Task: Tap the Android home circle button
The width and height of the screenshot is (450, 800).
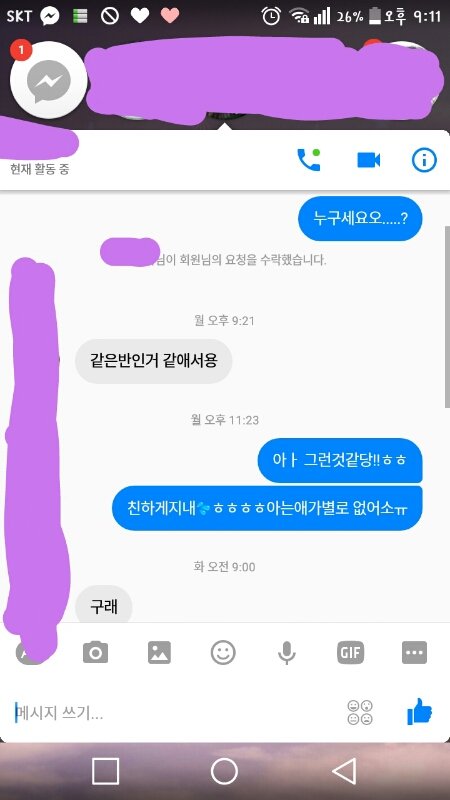Action: pos(224,771)
